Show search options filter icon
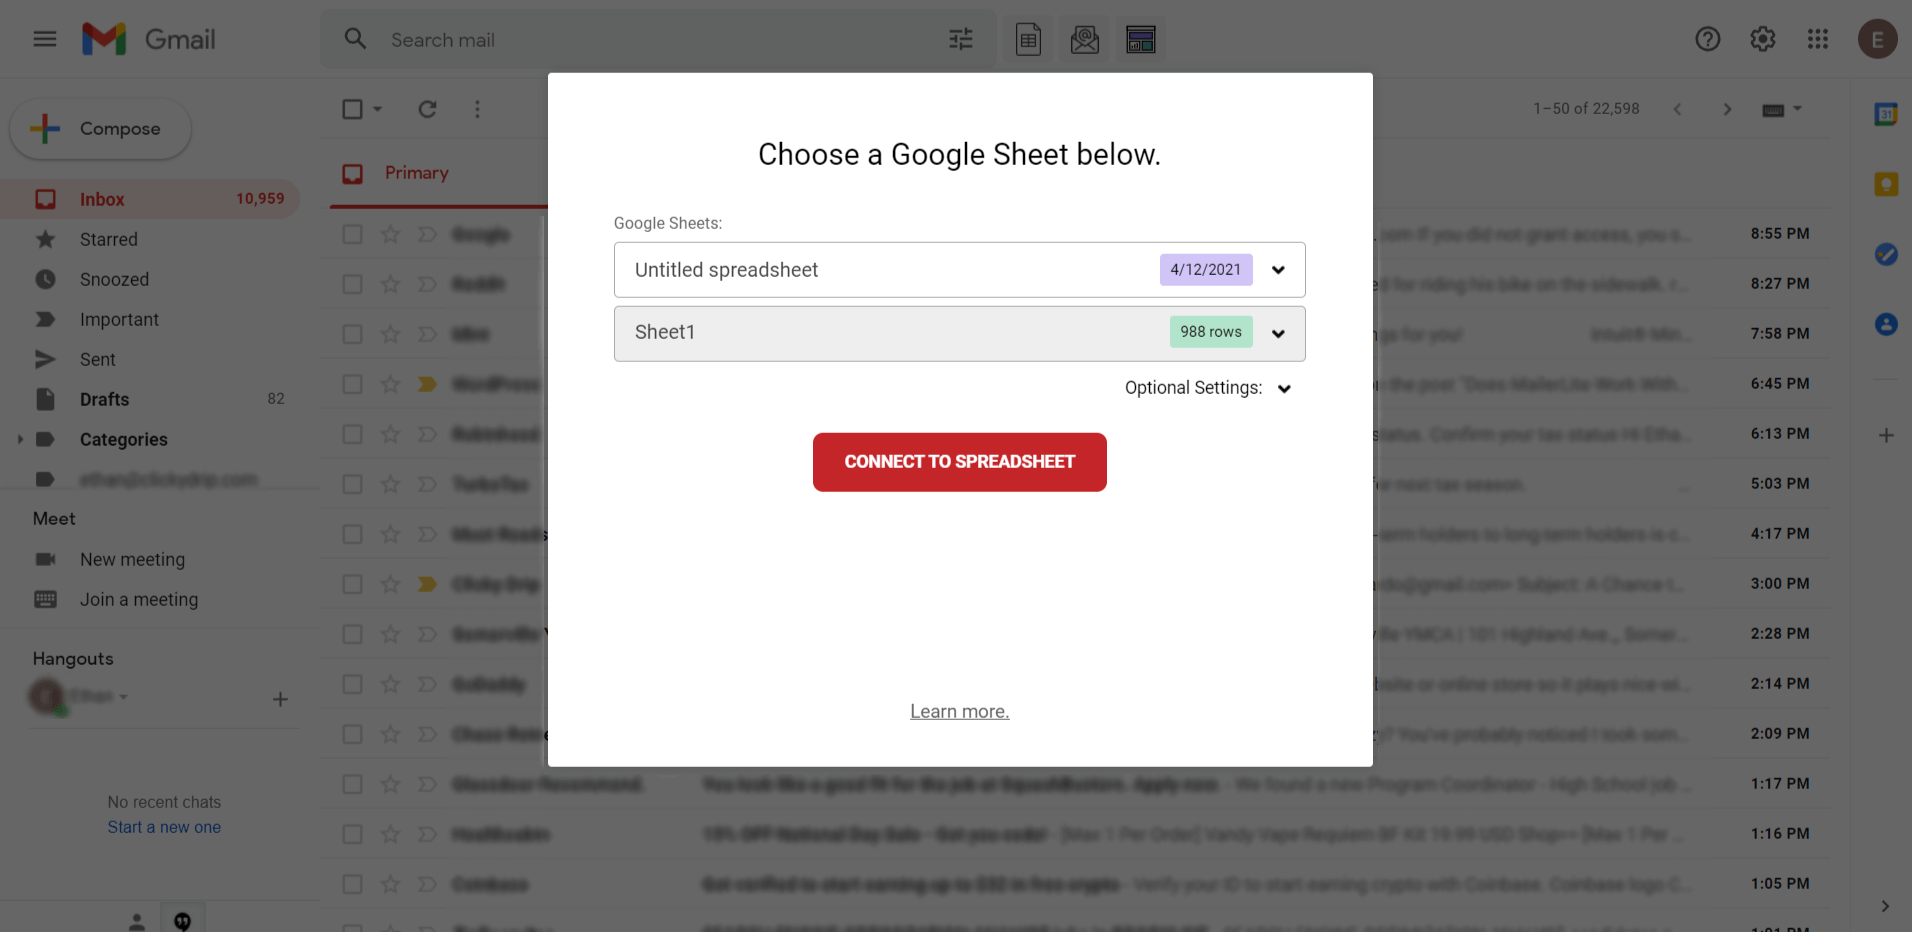 coord(960,39)
